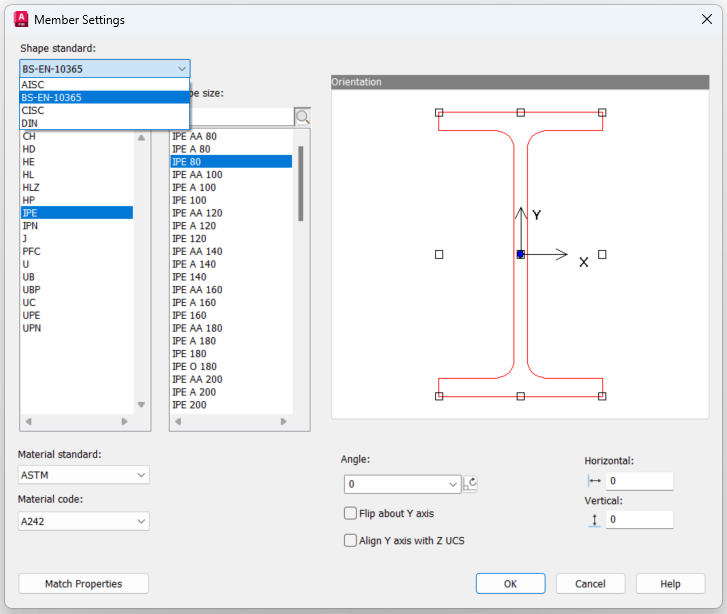Enable Flip about Y axis checkbox
The image size is (727, 614).
[x=350, y=513]
